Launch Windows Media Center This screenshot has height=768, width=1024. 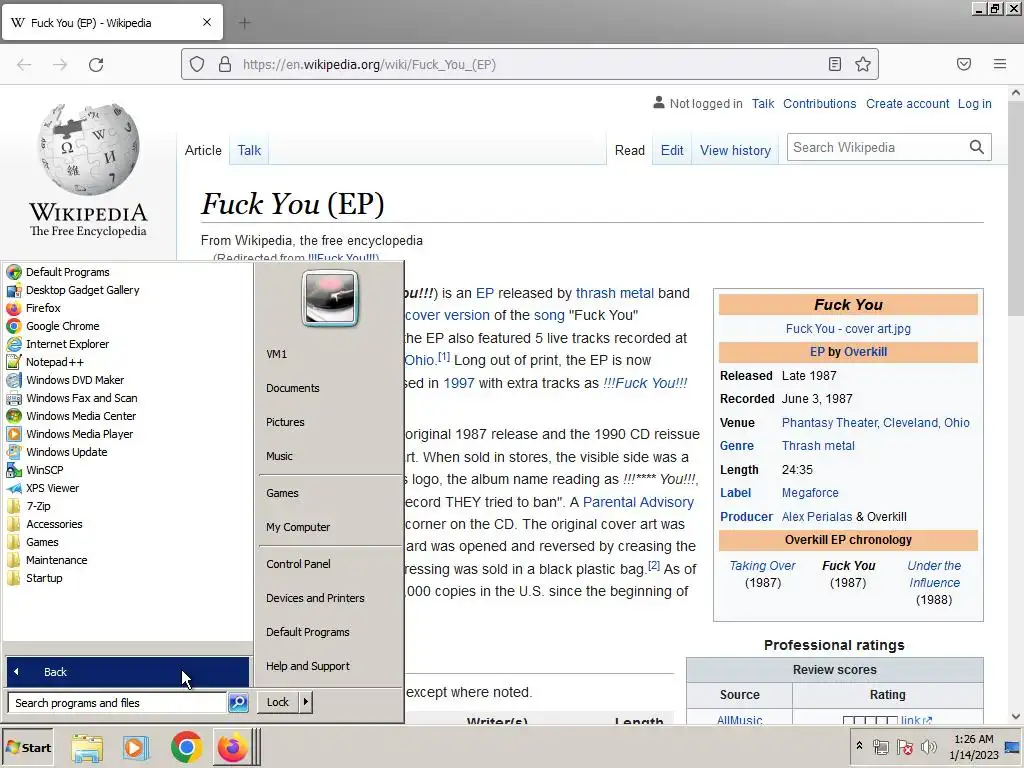point(71,415)
